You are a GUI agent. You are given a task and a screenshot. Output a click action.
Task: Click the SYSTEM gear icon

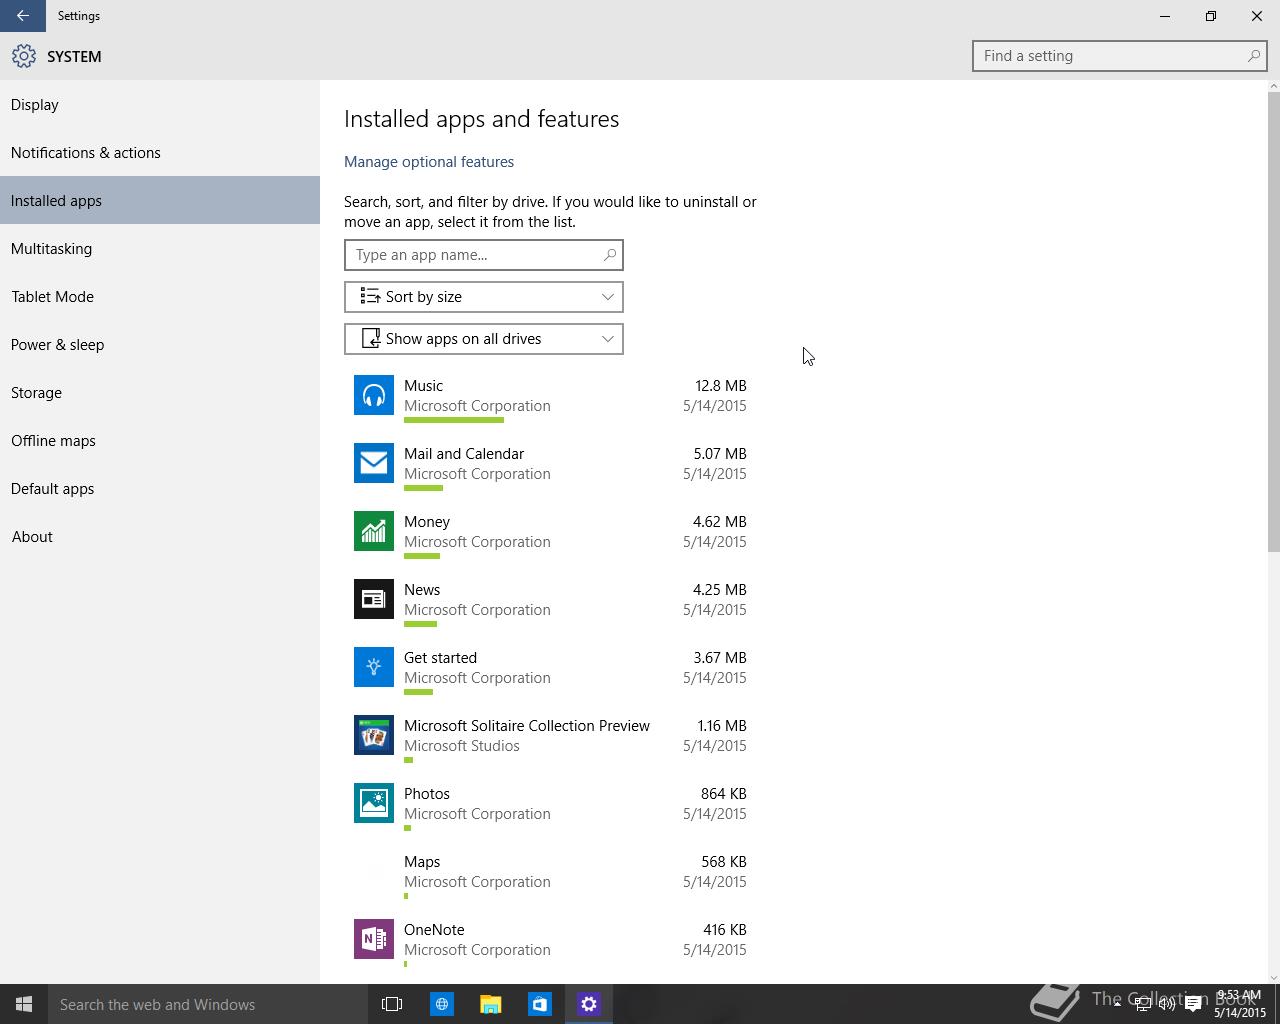pyautogui.click(x=24, y=56)
